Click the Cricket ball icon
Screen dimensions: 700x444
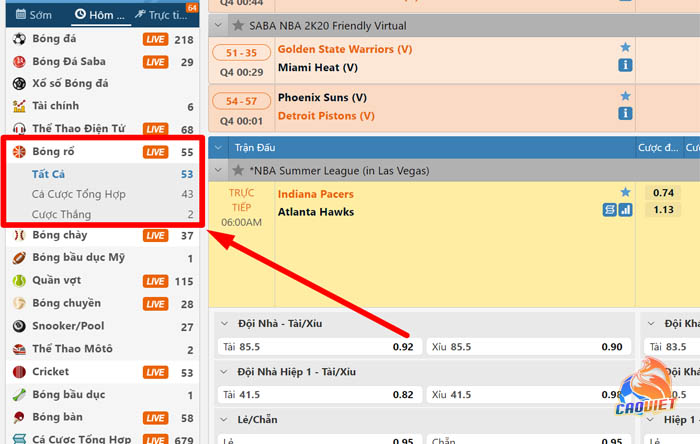[x=19, y=372]
